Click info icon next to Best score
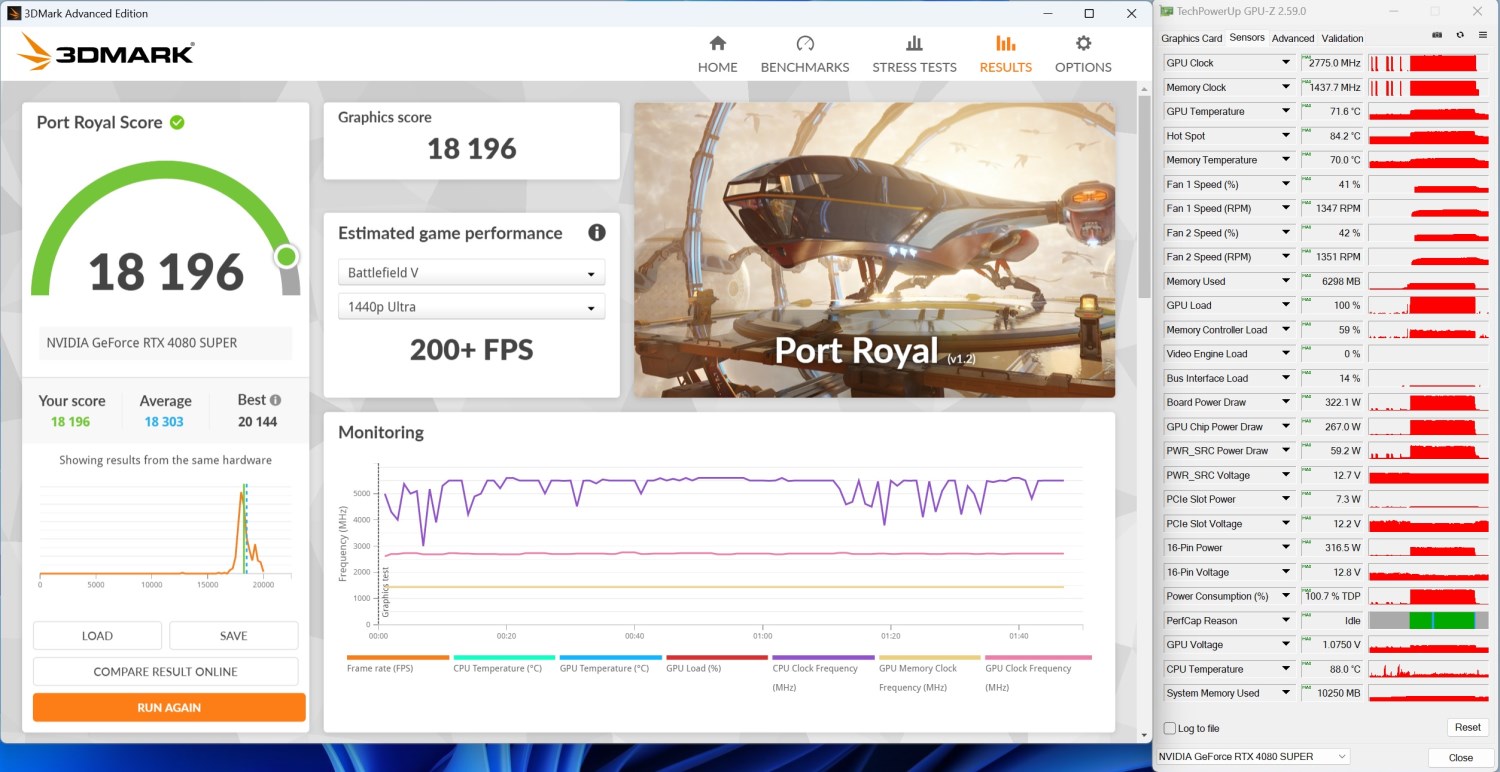This screenshot has height=772, width=1500. pyautogui.click(x=276, y=400)
